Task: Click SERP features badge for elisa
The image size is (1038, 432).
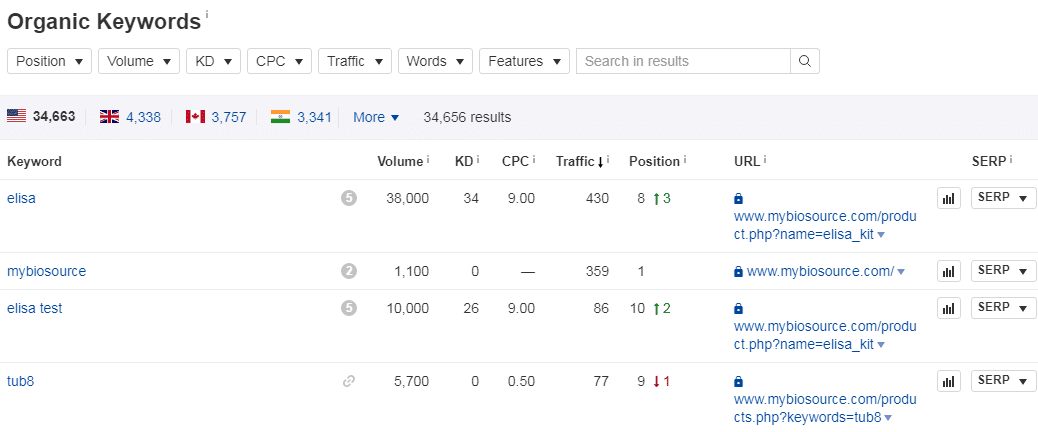Action: [x=348, y=199]
